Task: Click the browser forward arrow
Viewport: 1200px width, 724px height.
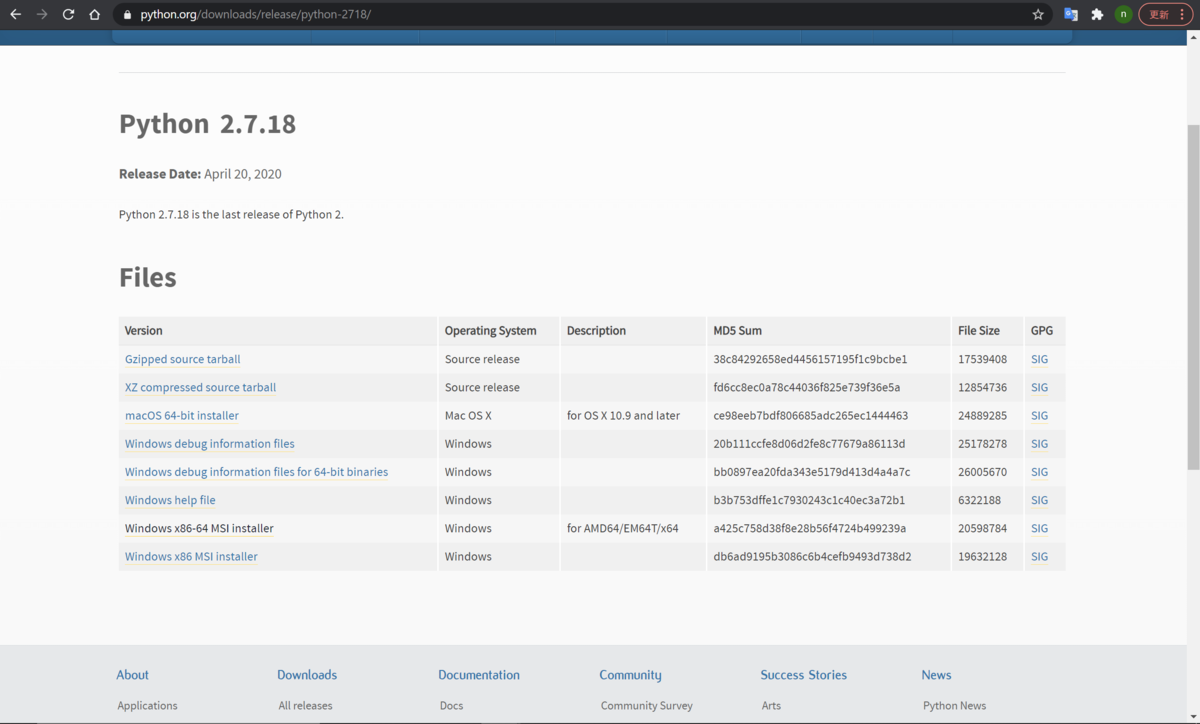Action: [x=41, y=14]
